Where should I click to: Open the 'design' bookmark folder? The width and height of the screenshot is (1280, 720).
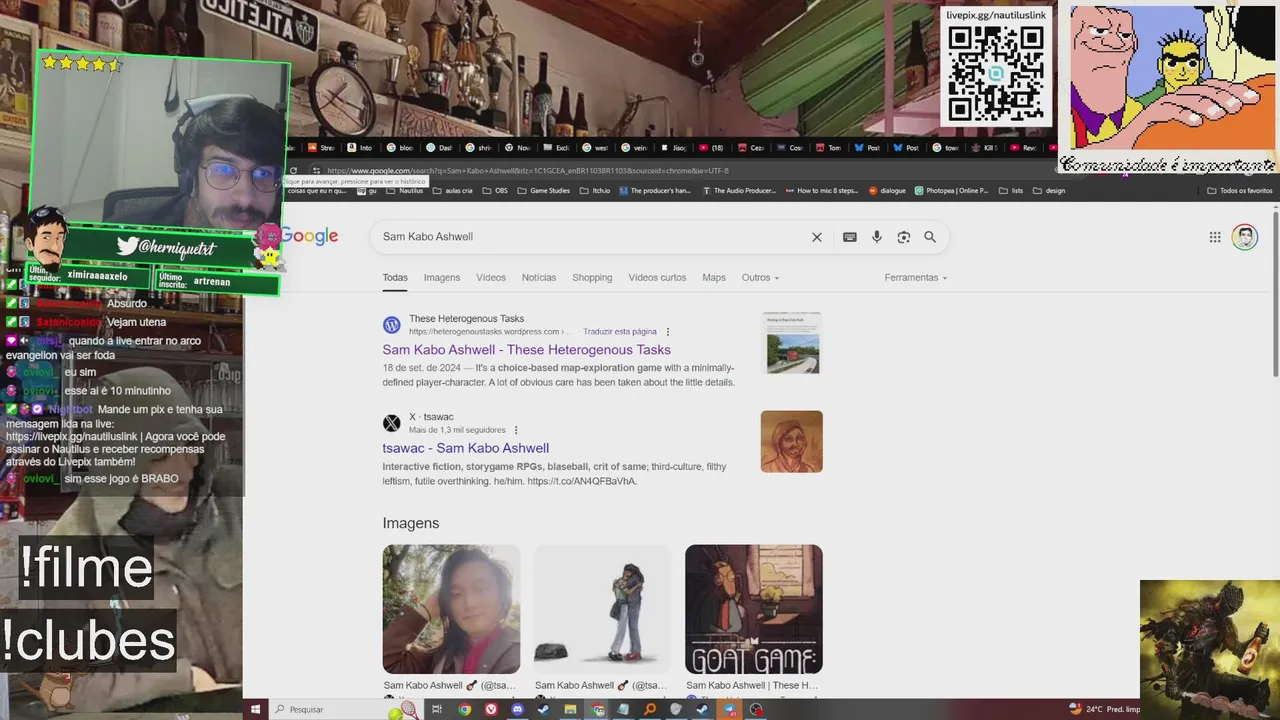click(x=1049, y=191)
